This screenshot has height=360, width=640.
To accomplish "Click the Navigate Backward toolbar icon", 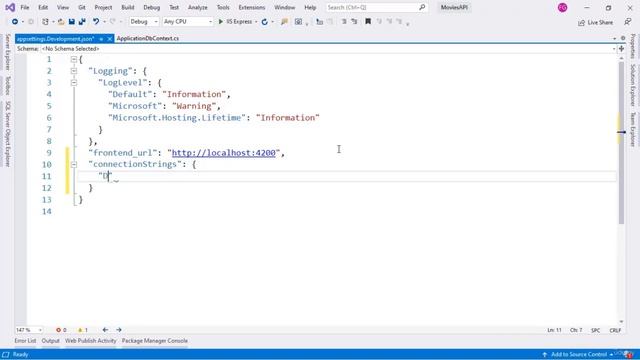I will click(x=15, y=22).
